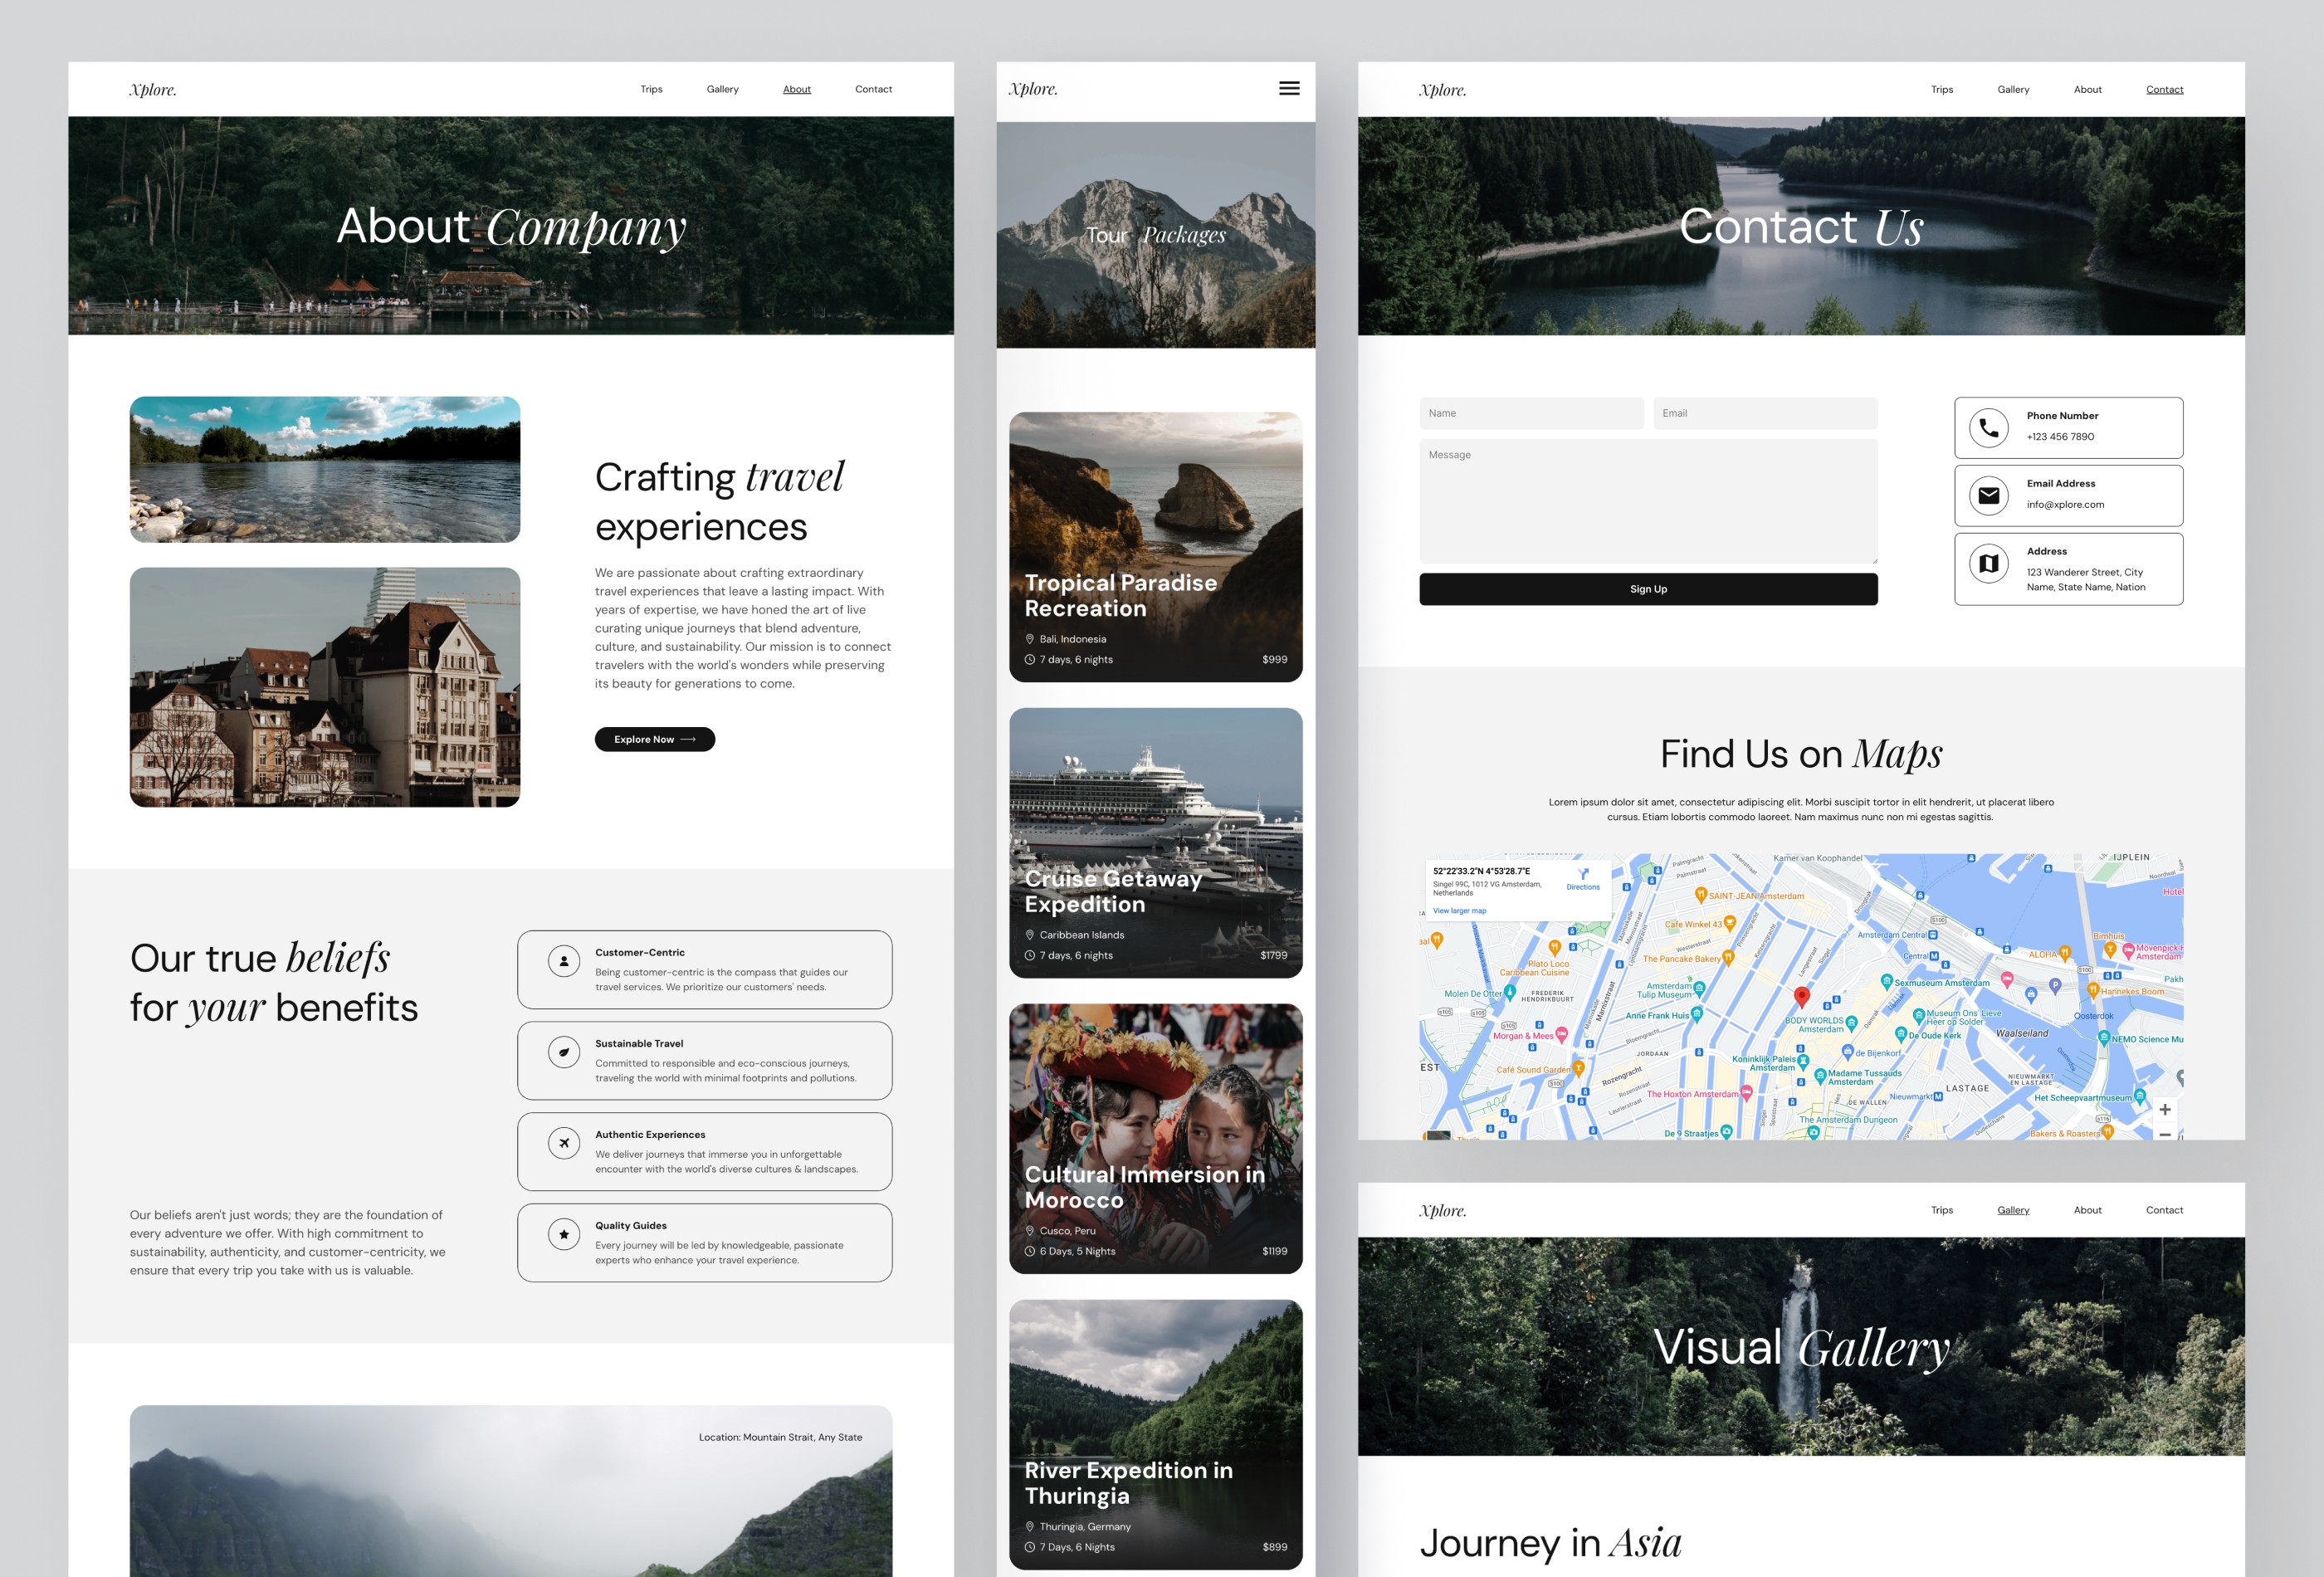Viewport: 2324px width, 1577px height.
Task: Zoom in using the map plus control
Action: tap(2165, 1110)
